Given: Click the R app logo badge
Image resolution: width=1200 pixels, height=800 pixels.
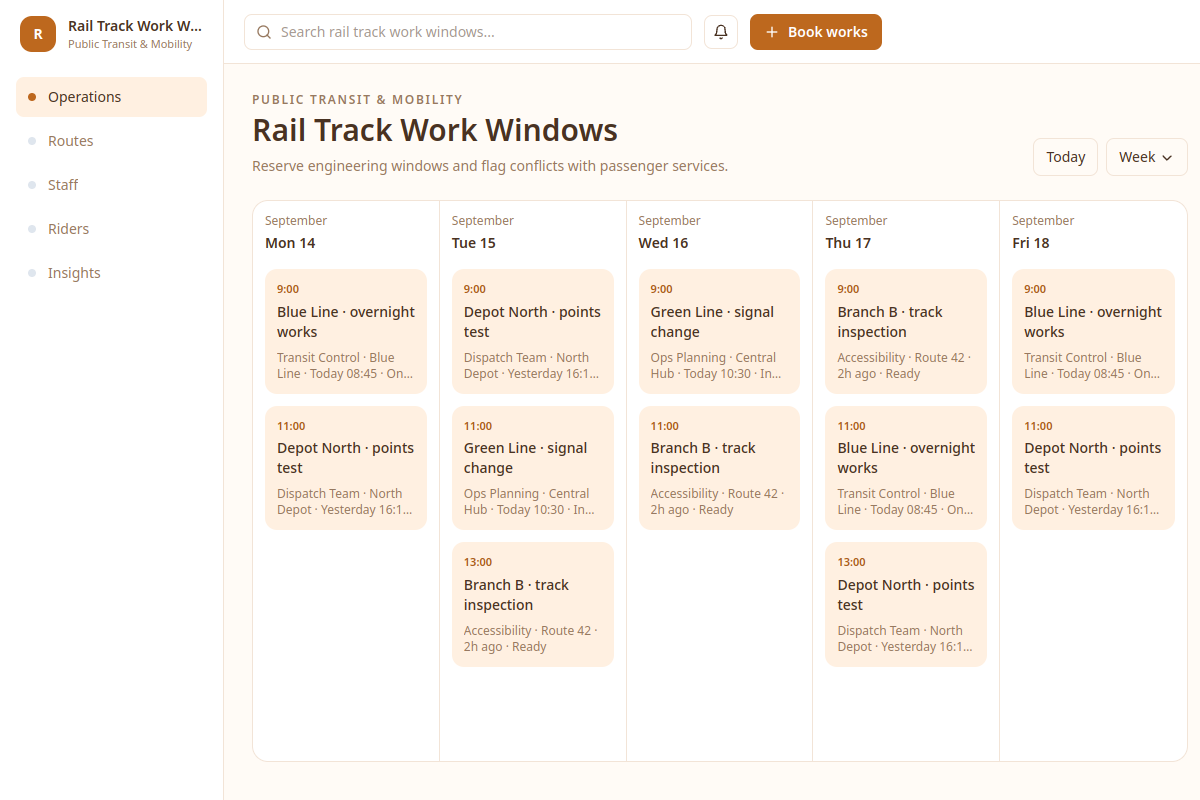Looking at the screenshot, I should (x=38, y=34).
